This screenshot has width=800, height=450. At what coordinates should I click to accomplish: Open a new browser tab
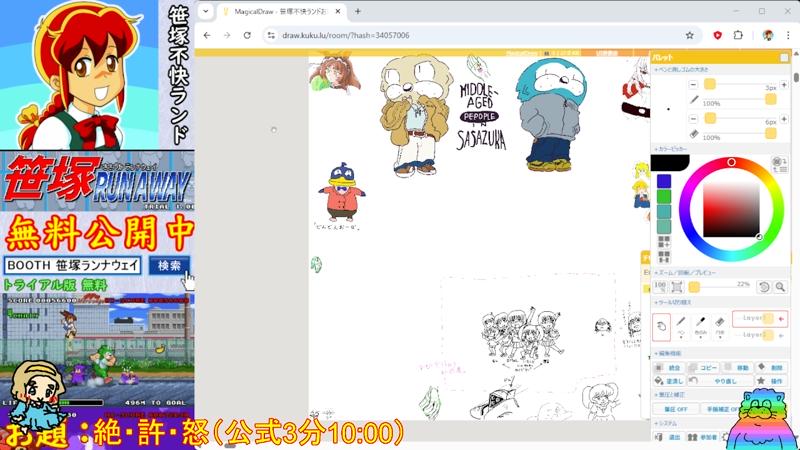pos(358,11)
